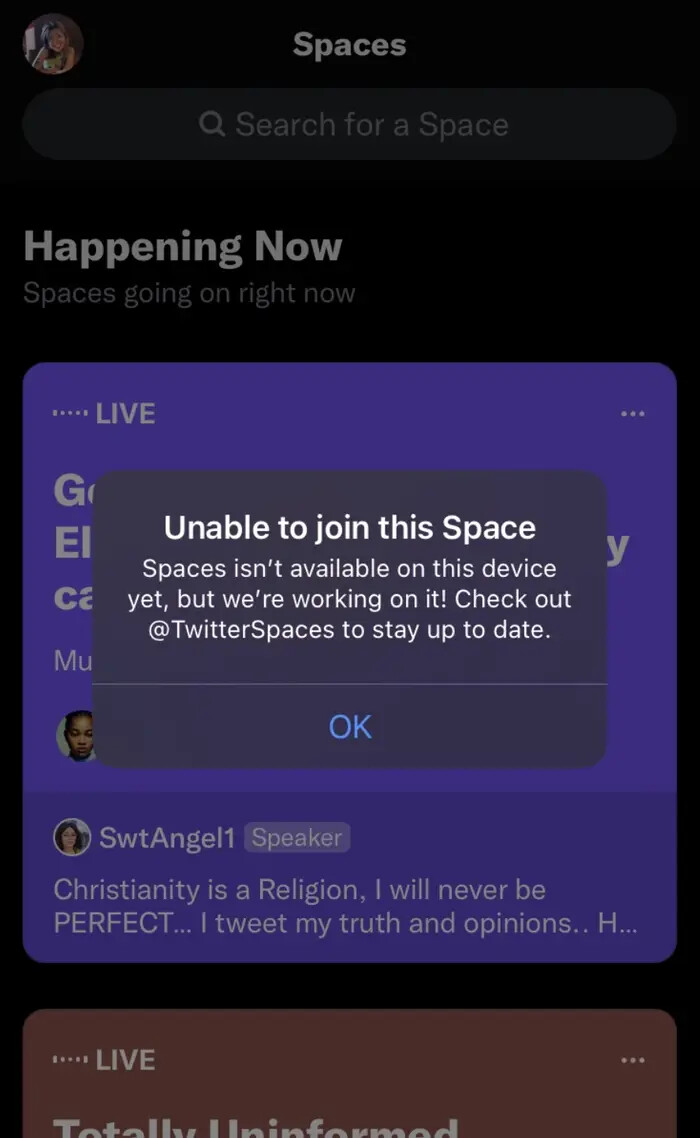Select the Happening Now heading
This screenshot has height=1138, width=700.
(182, 246)
